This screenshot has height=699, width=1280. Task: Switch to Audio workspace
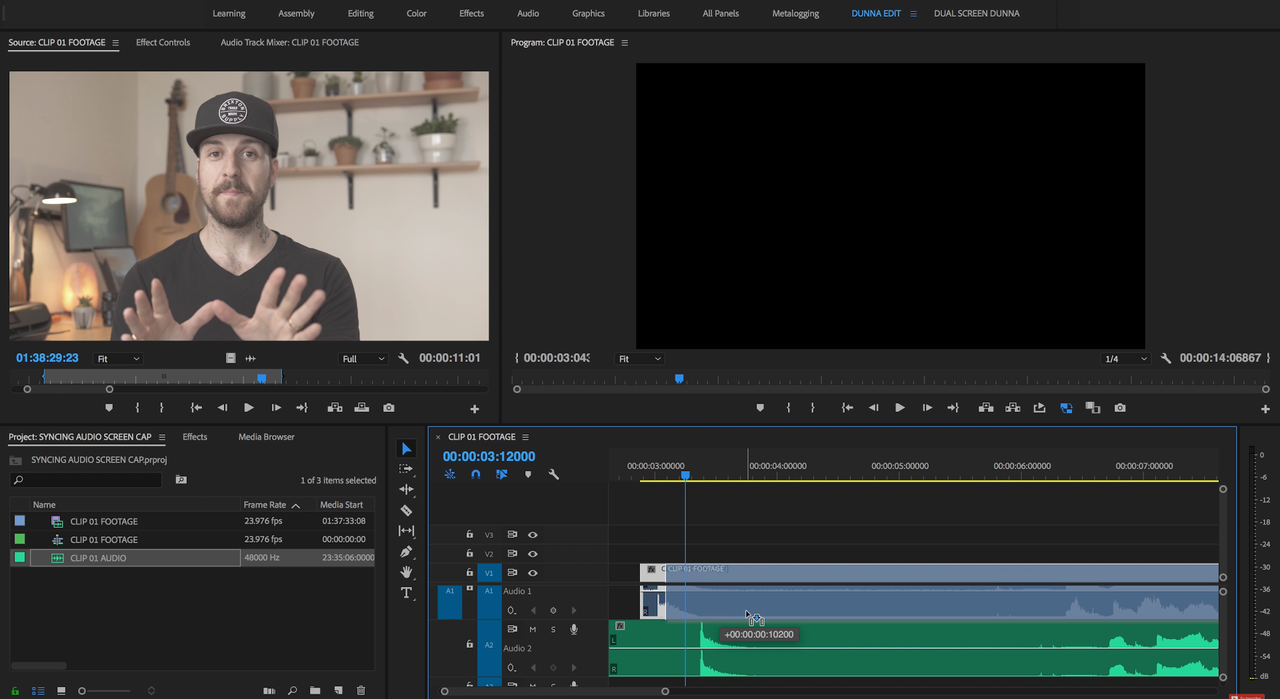point(528,14)
